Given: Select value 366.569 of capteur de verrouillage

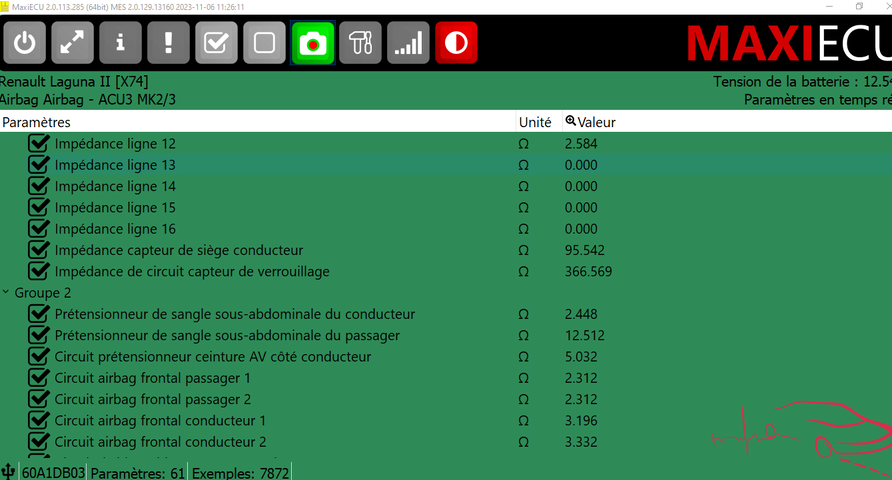Looking at the screenshot, I should (588, 272).
